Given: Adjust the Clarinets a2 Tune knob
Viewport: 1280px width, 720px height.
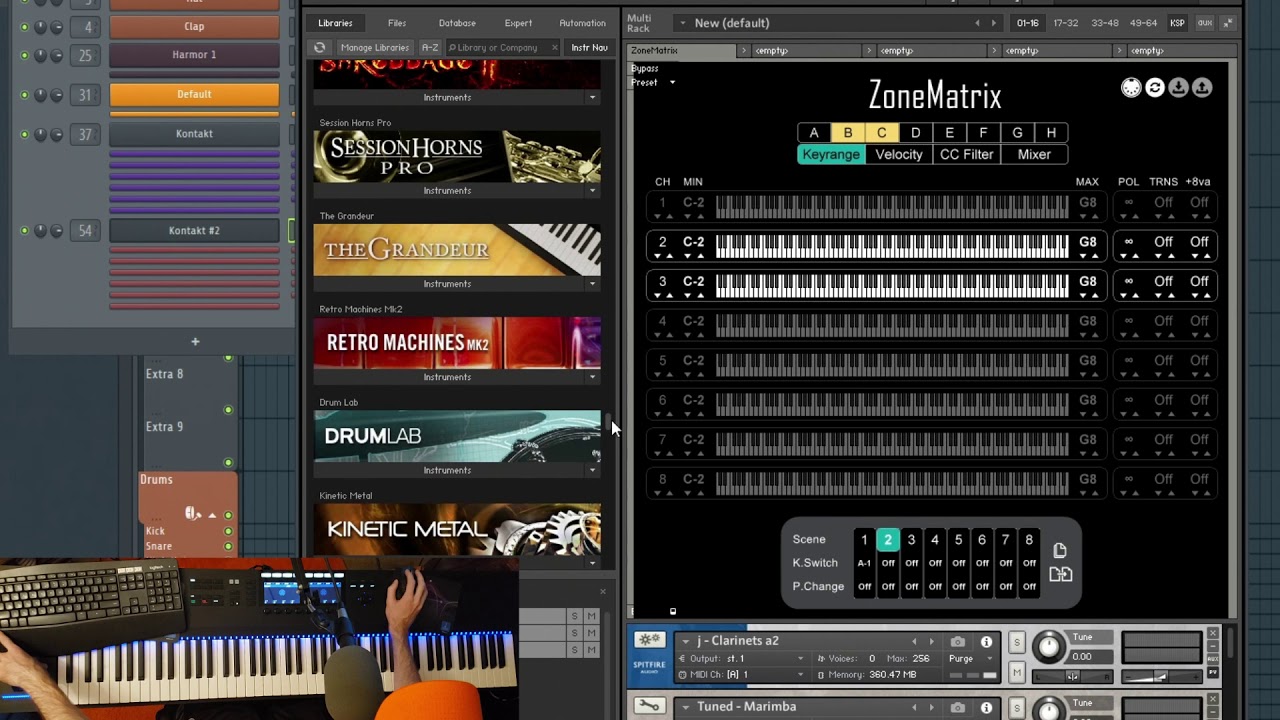Looking at the screenshot, I should tap(1048, 647).
